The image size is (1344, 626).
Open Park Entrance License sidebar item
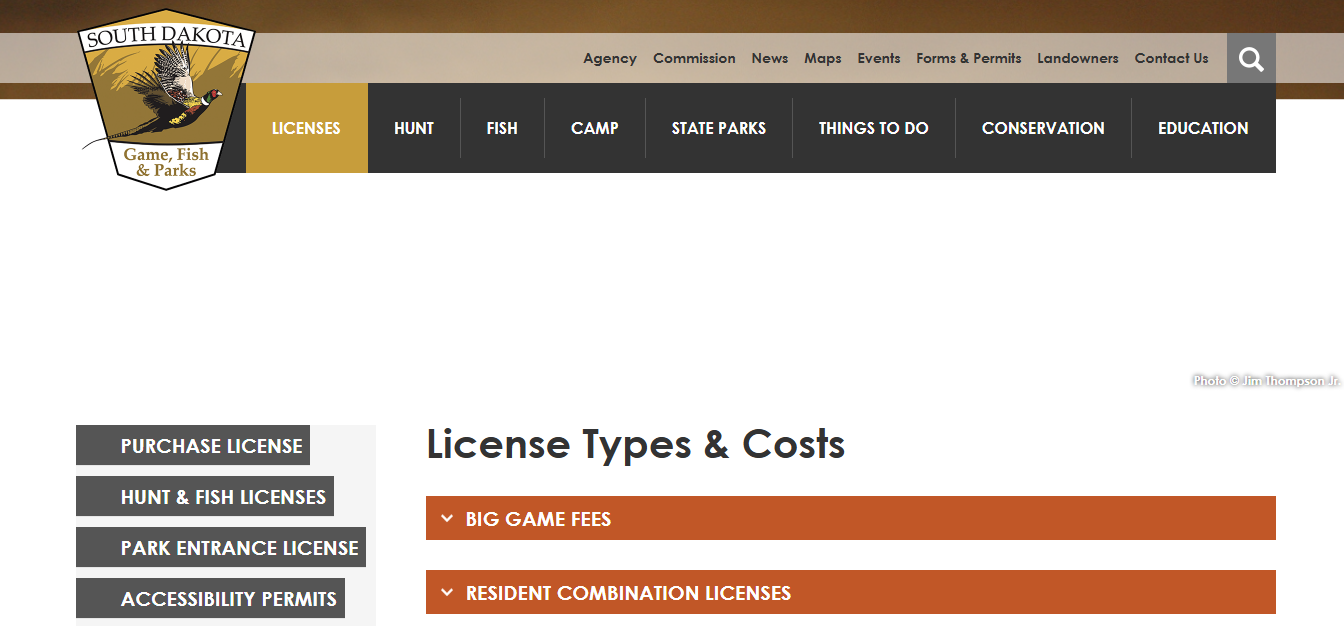[221, 548]
